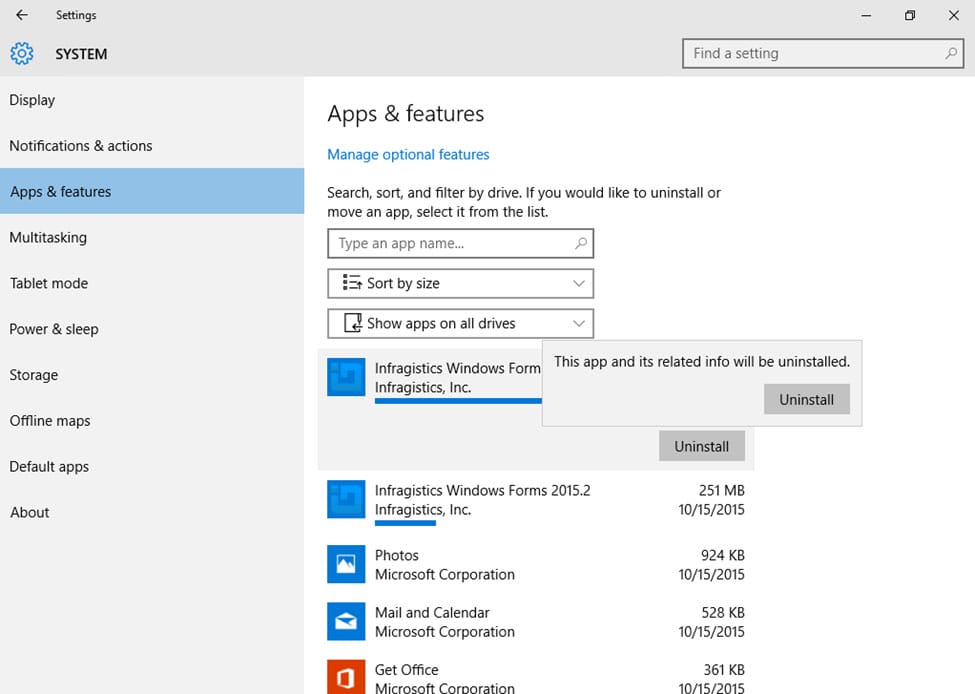This screenshot has height=694, width=975.
Task: Click the Photos app icon
Action: coord(346,564)
